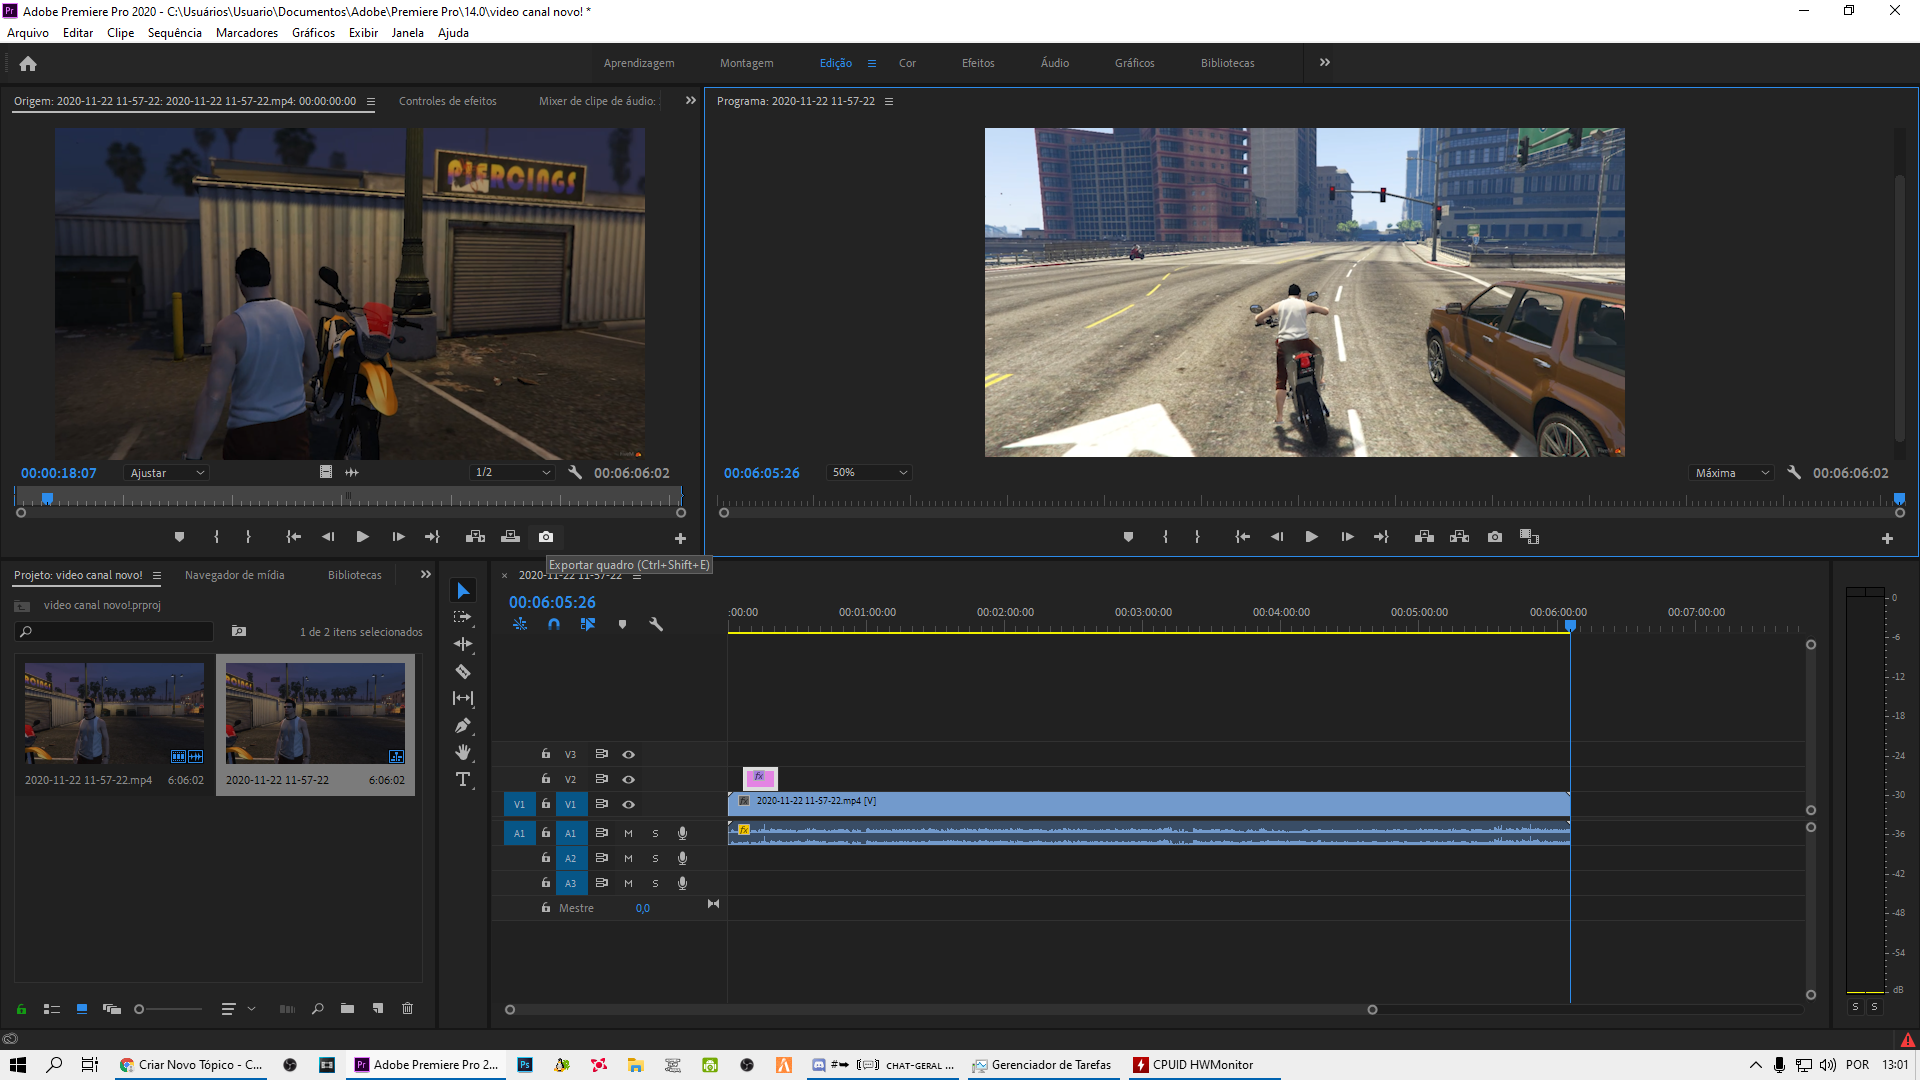1920x1080 pixels.
Task: Enable voice-over record on A3
Action: [683, 883]
